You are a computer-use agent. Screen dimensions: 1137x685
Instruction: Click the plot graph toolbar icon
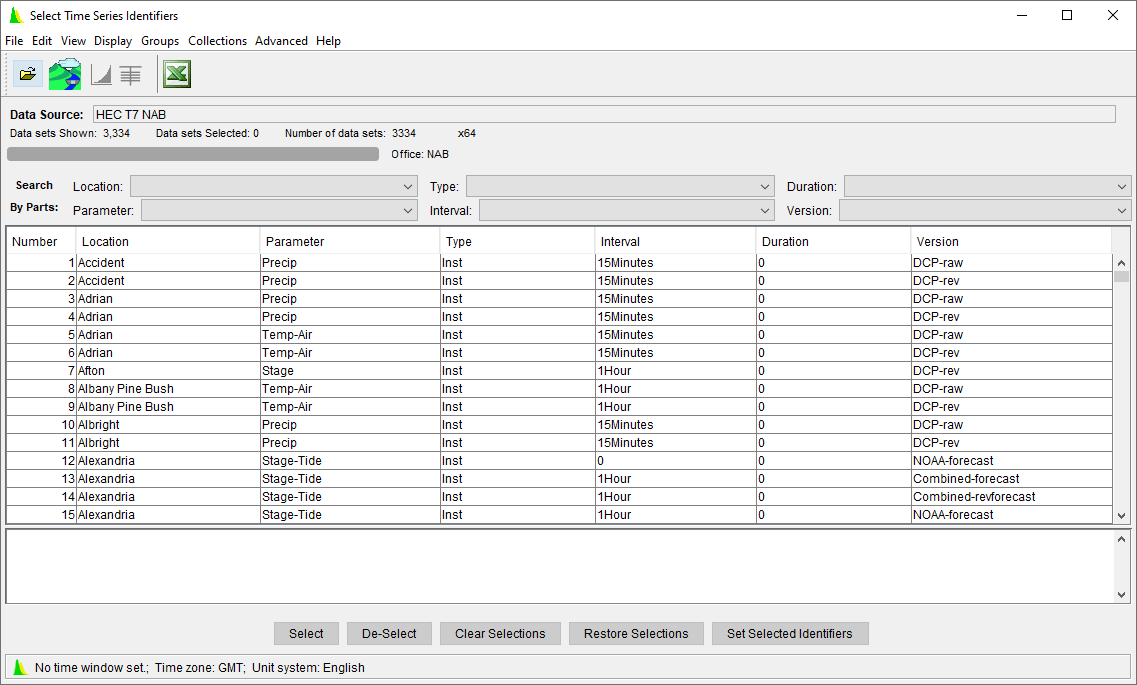pyautogui.click(x=101, y=75)
